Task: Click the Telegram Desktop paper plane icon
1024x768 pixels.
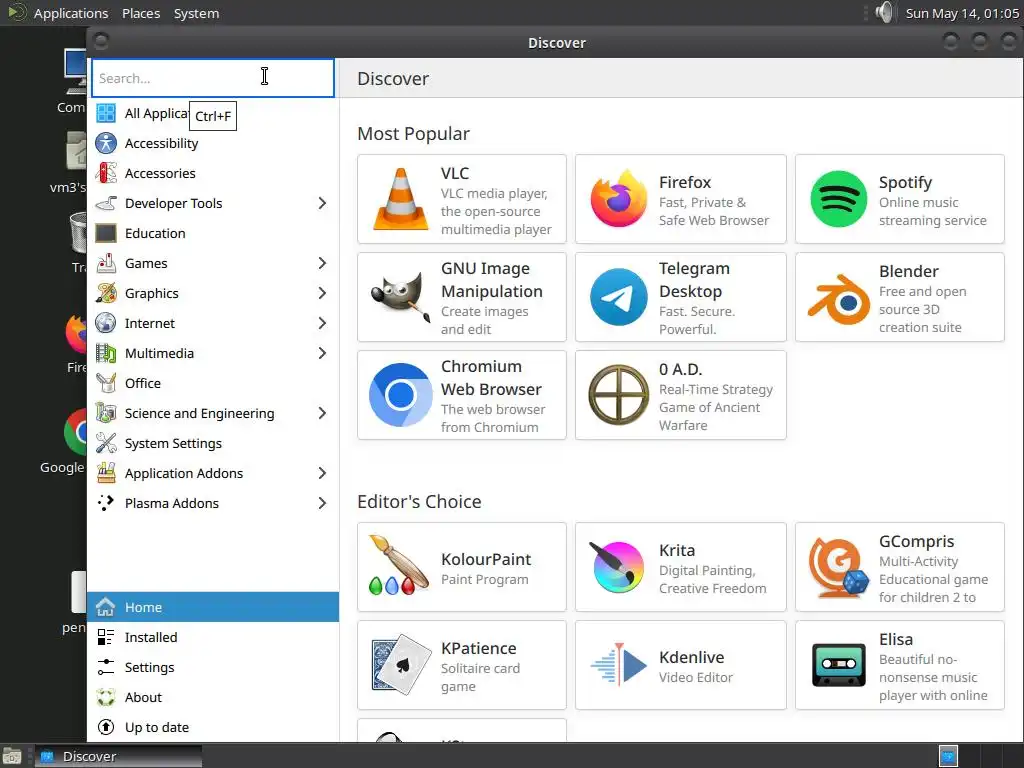Action: click(618, 297)
